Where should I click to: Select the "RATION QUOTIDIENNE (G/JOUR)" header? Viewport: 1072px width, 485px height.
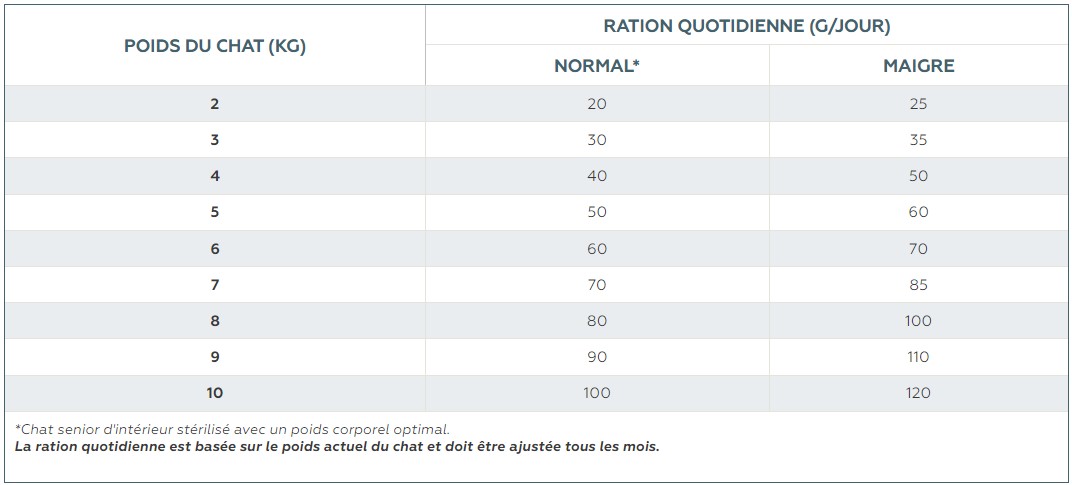click(747, 26)
